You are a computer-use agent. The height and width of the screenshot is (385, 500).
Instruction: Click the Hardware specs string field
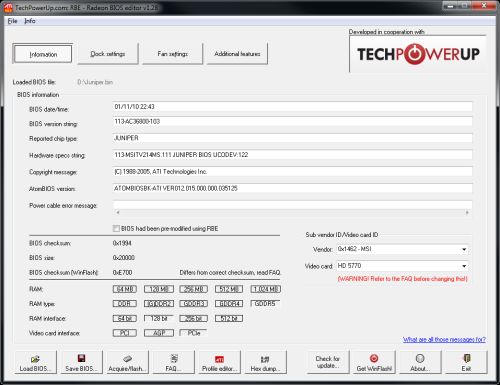(292, 155)
